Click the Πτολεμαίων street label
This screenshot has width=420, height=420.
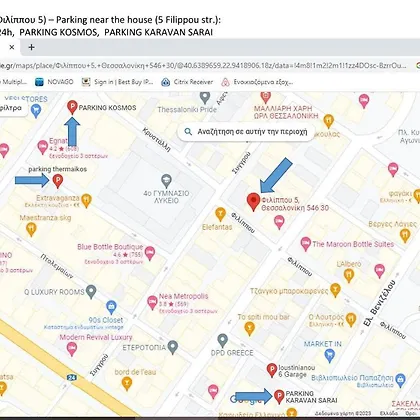(x=57, y=266)
